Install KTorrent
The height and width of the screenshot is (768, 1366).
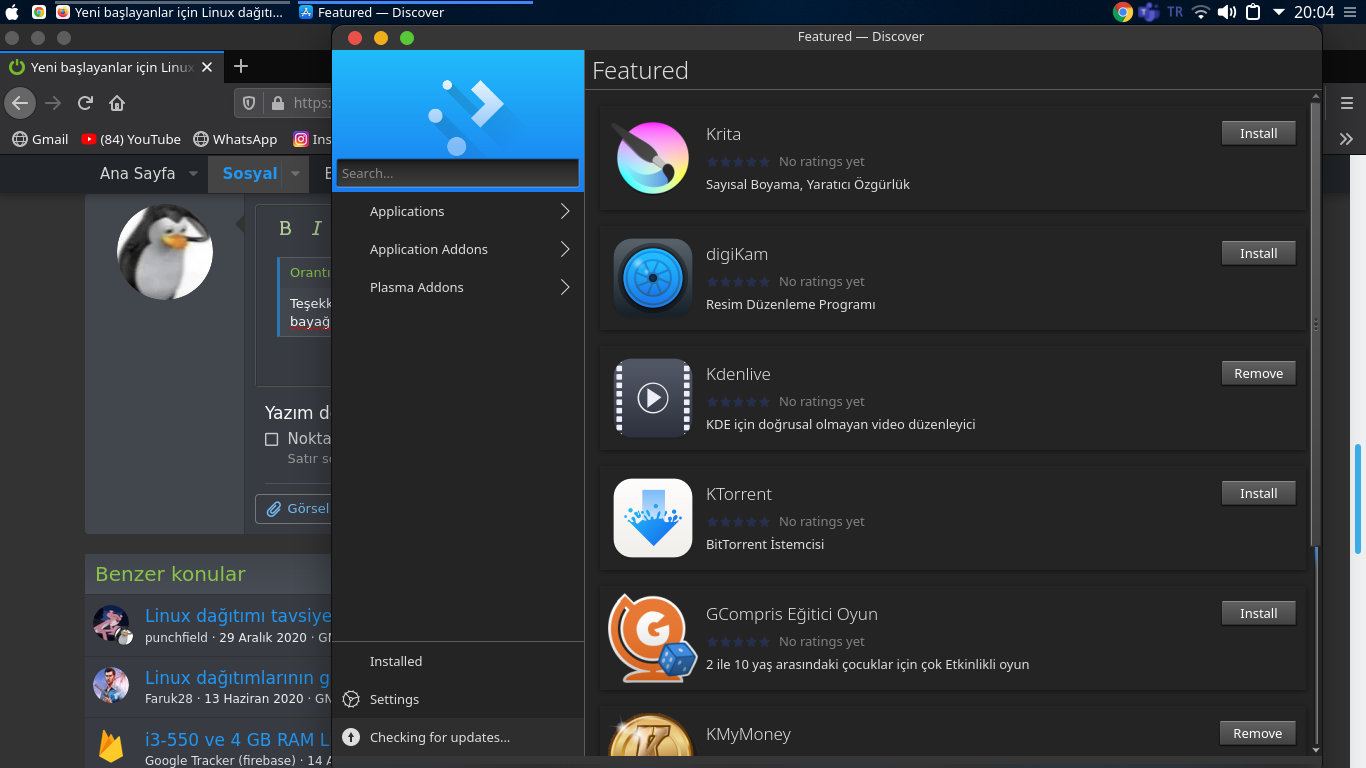1258,493
